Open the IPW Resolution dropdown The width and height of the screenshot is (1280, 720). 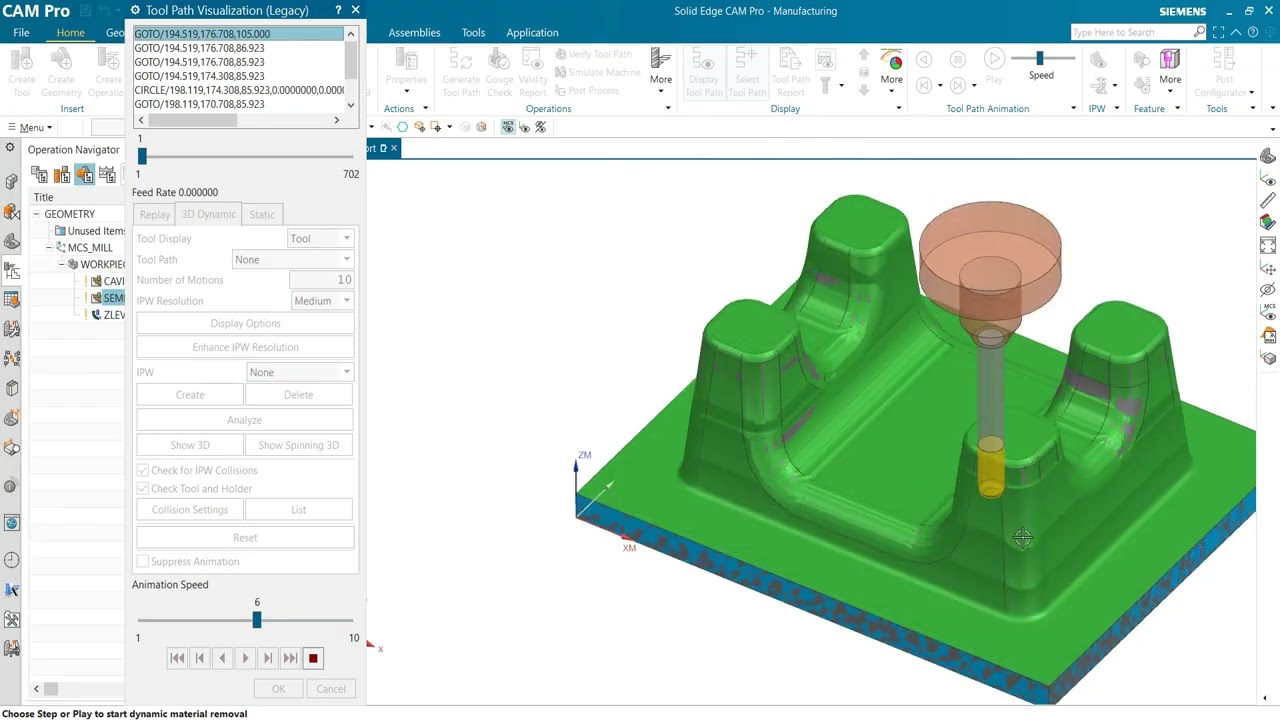click(x=322, y=300)
